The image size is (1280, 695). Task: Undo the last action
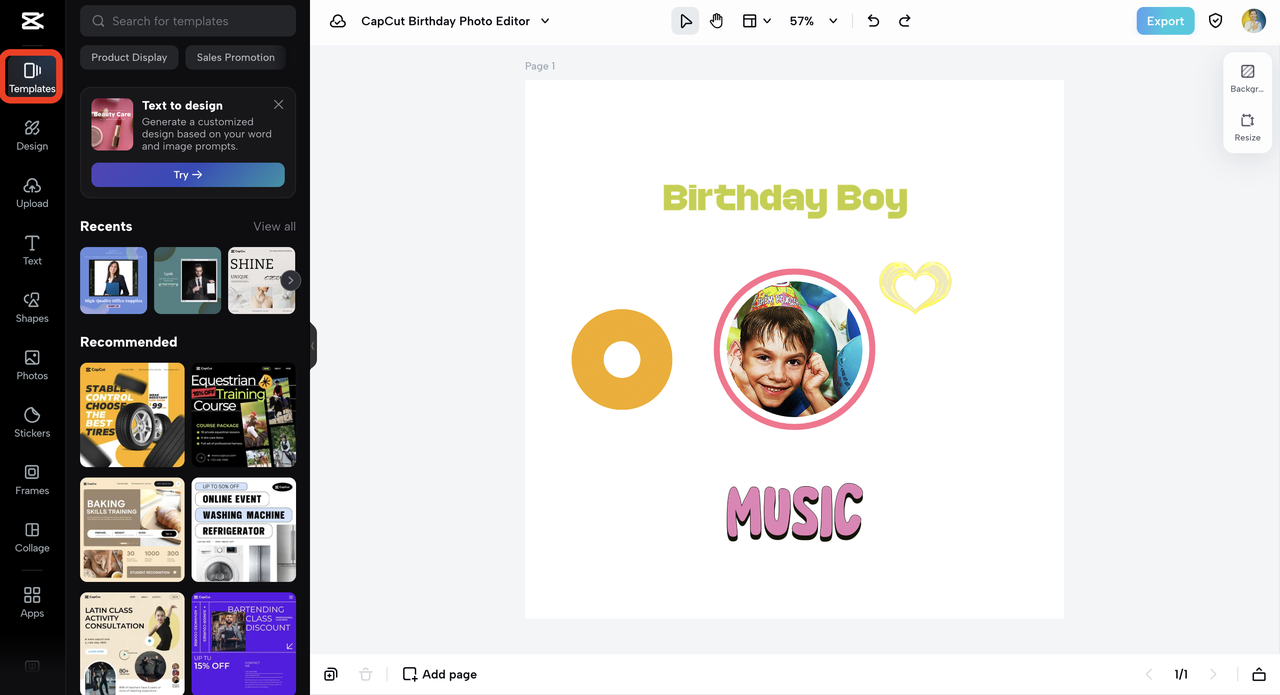(873, 21)
